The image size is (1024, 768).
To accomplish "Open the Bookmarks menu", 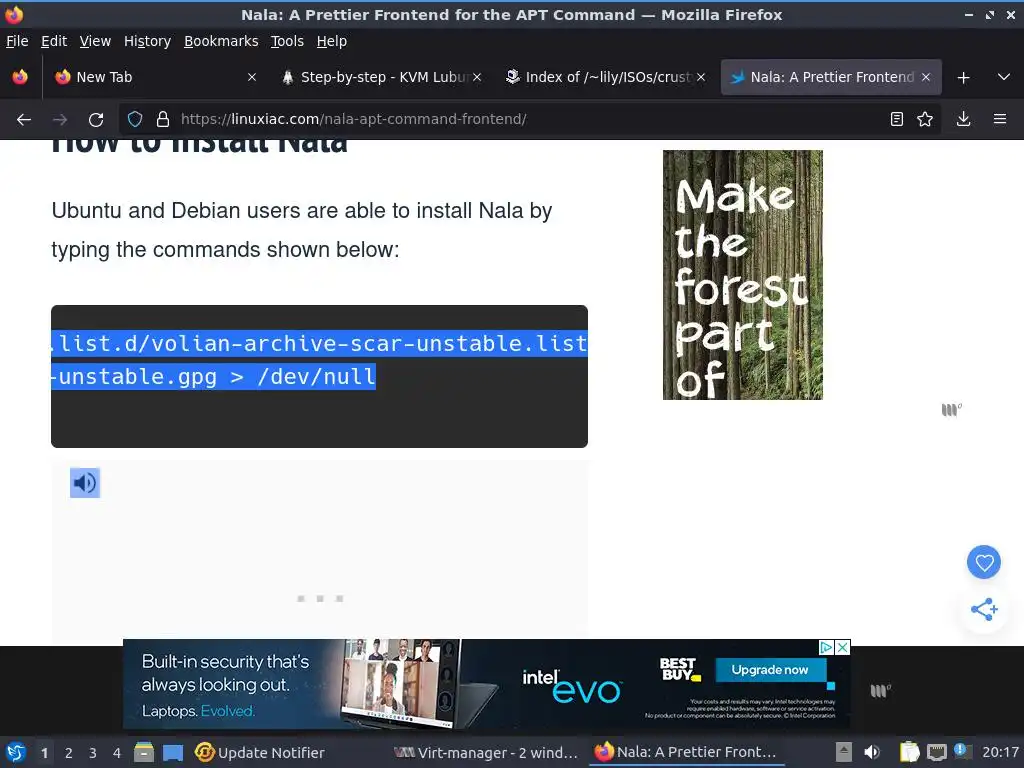I will point(221,41).
